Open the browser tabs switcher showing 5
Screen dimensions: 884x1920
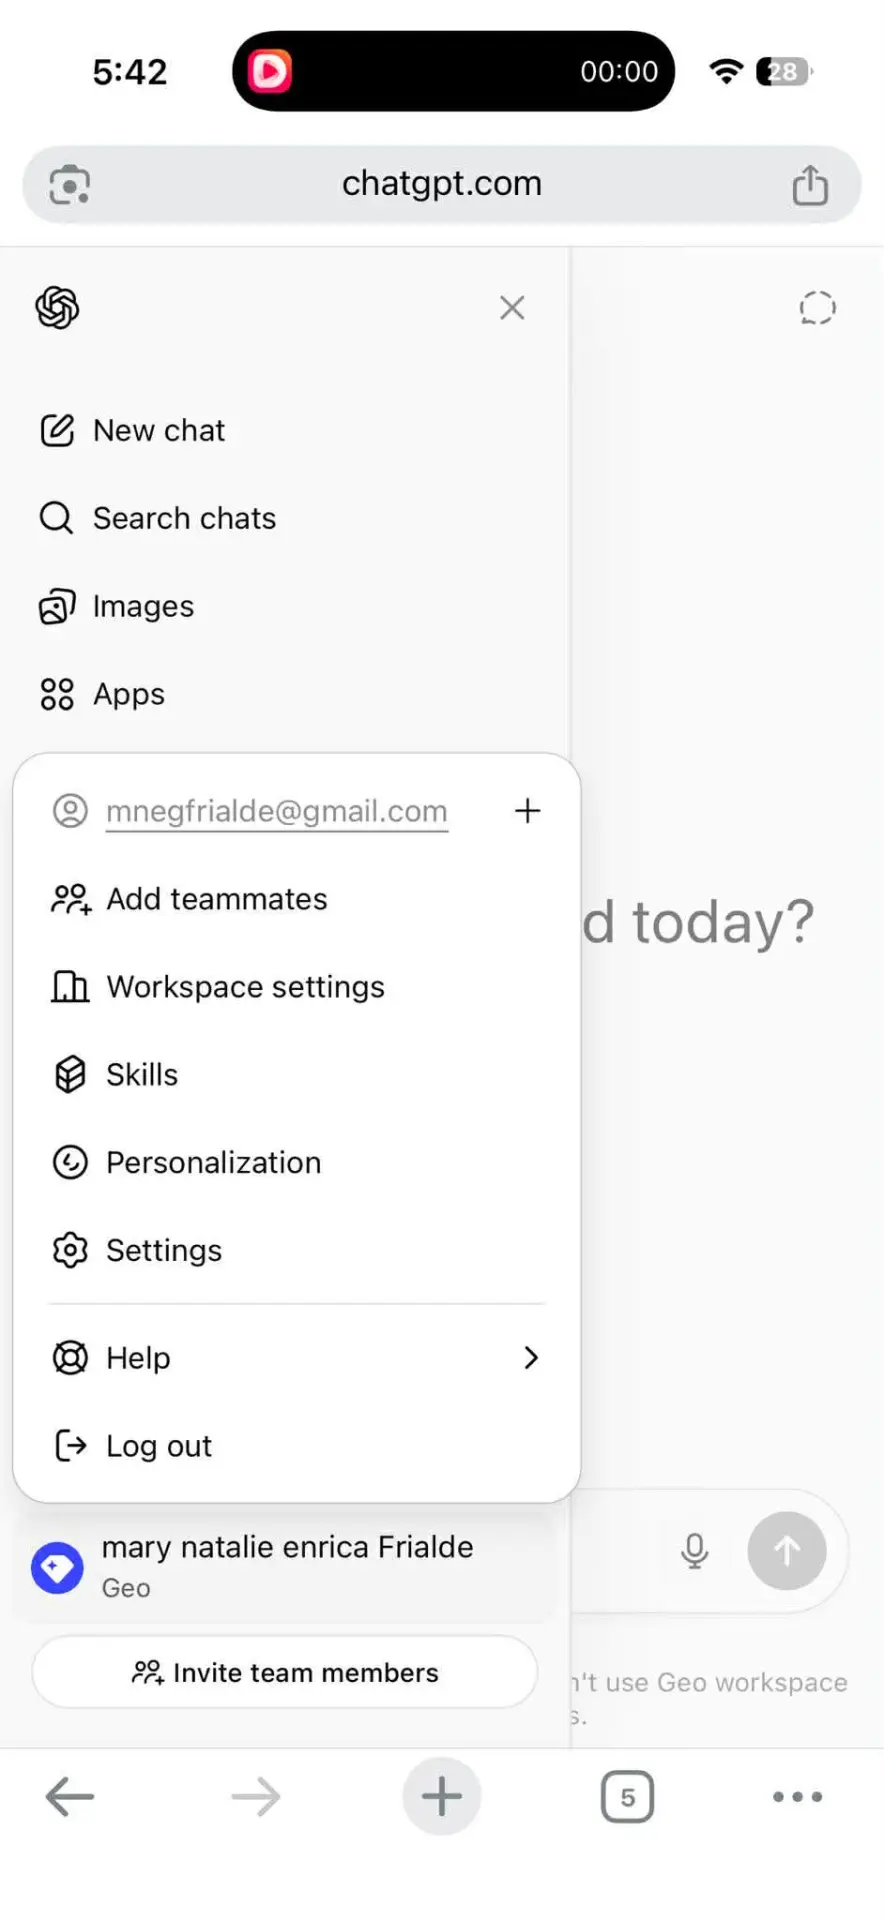[627, 1797]
